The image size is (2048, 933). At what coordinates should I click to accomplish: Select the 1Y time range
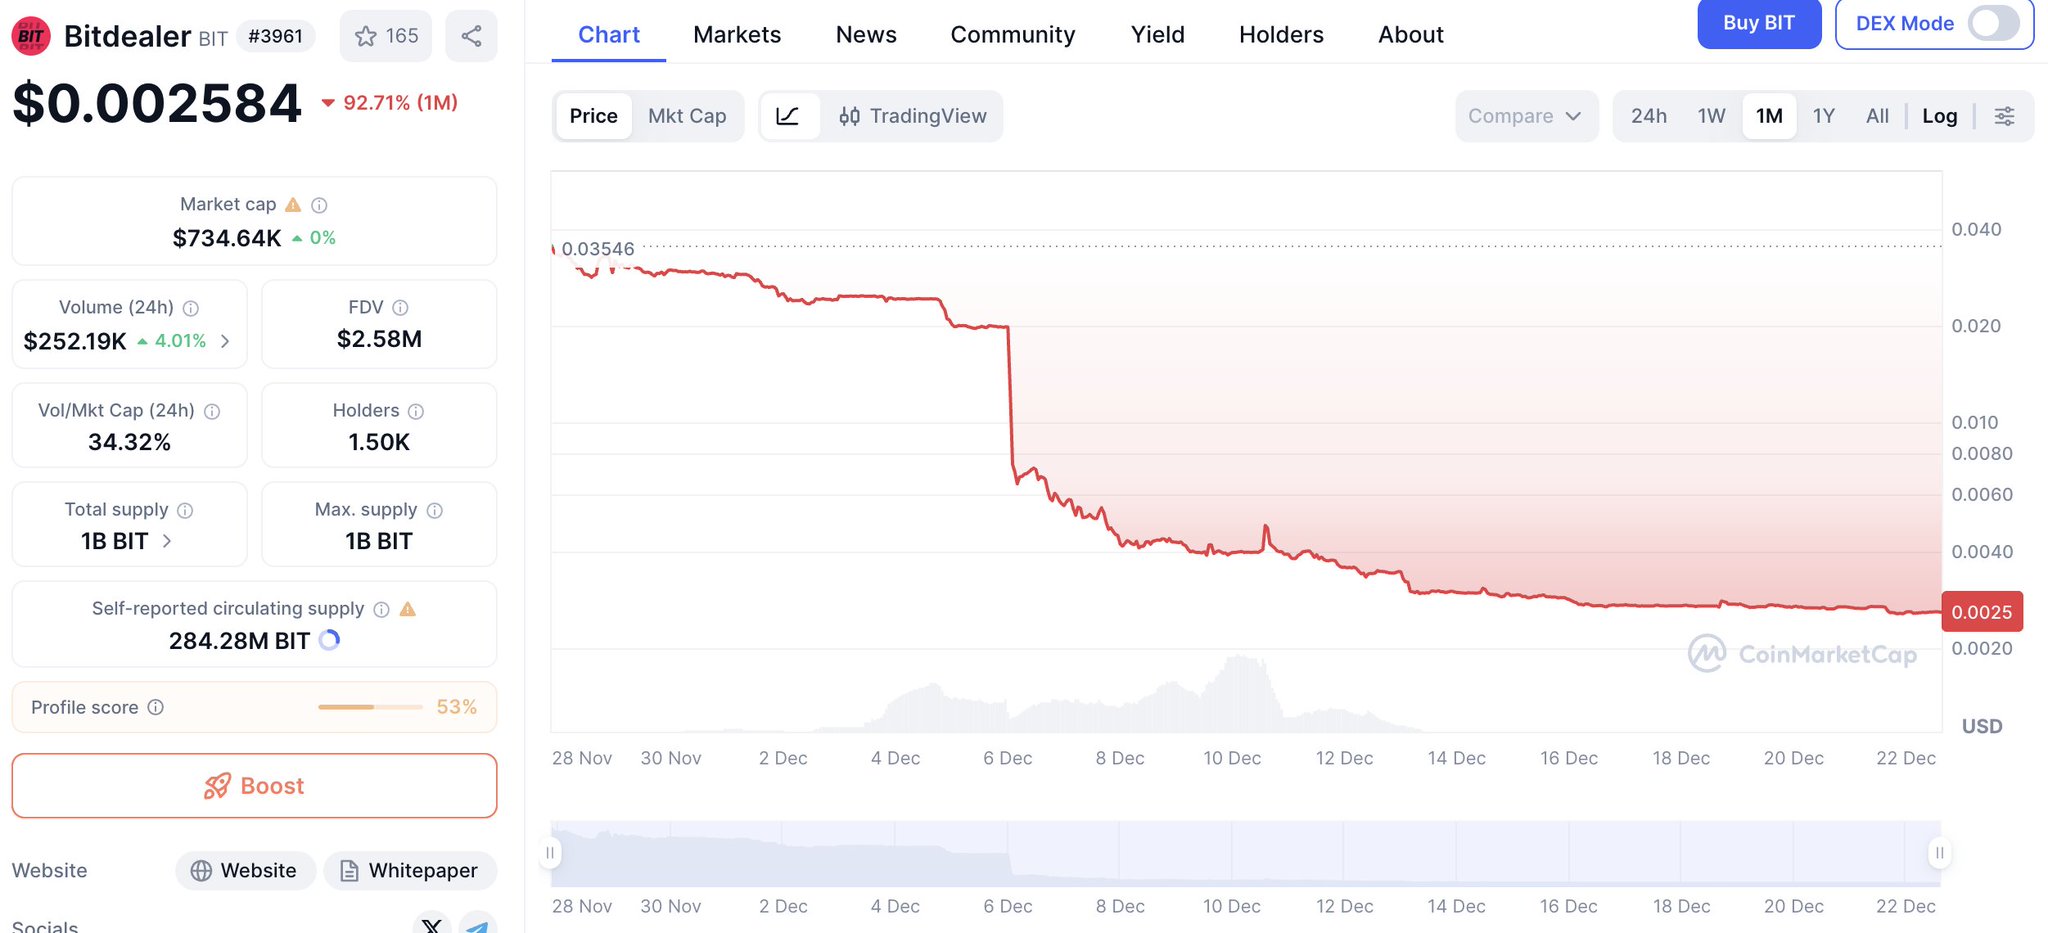point(1823,116)
